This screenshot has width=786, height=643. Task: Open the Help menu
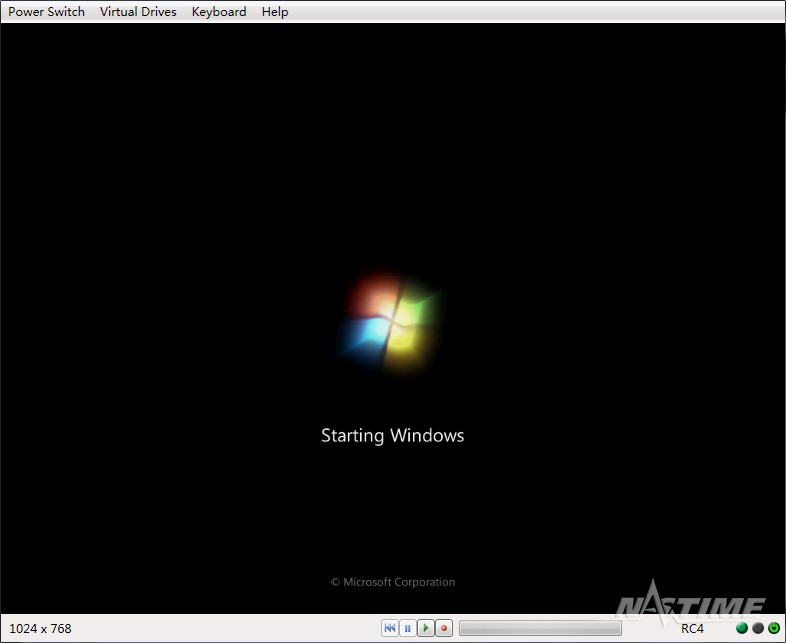(275, 12)
